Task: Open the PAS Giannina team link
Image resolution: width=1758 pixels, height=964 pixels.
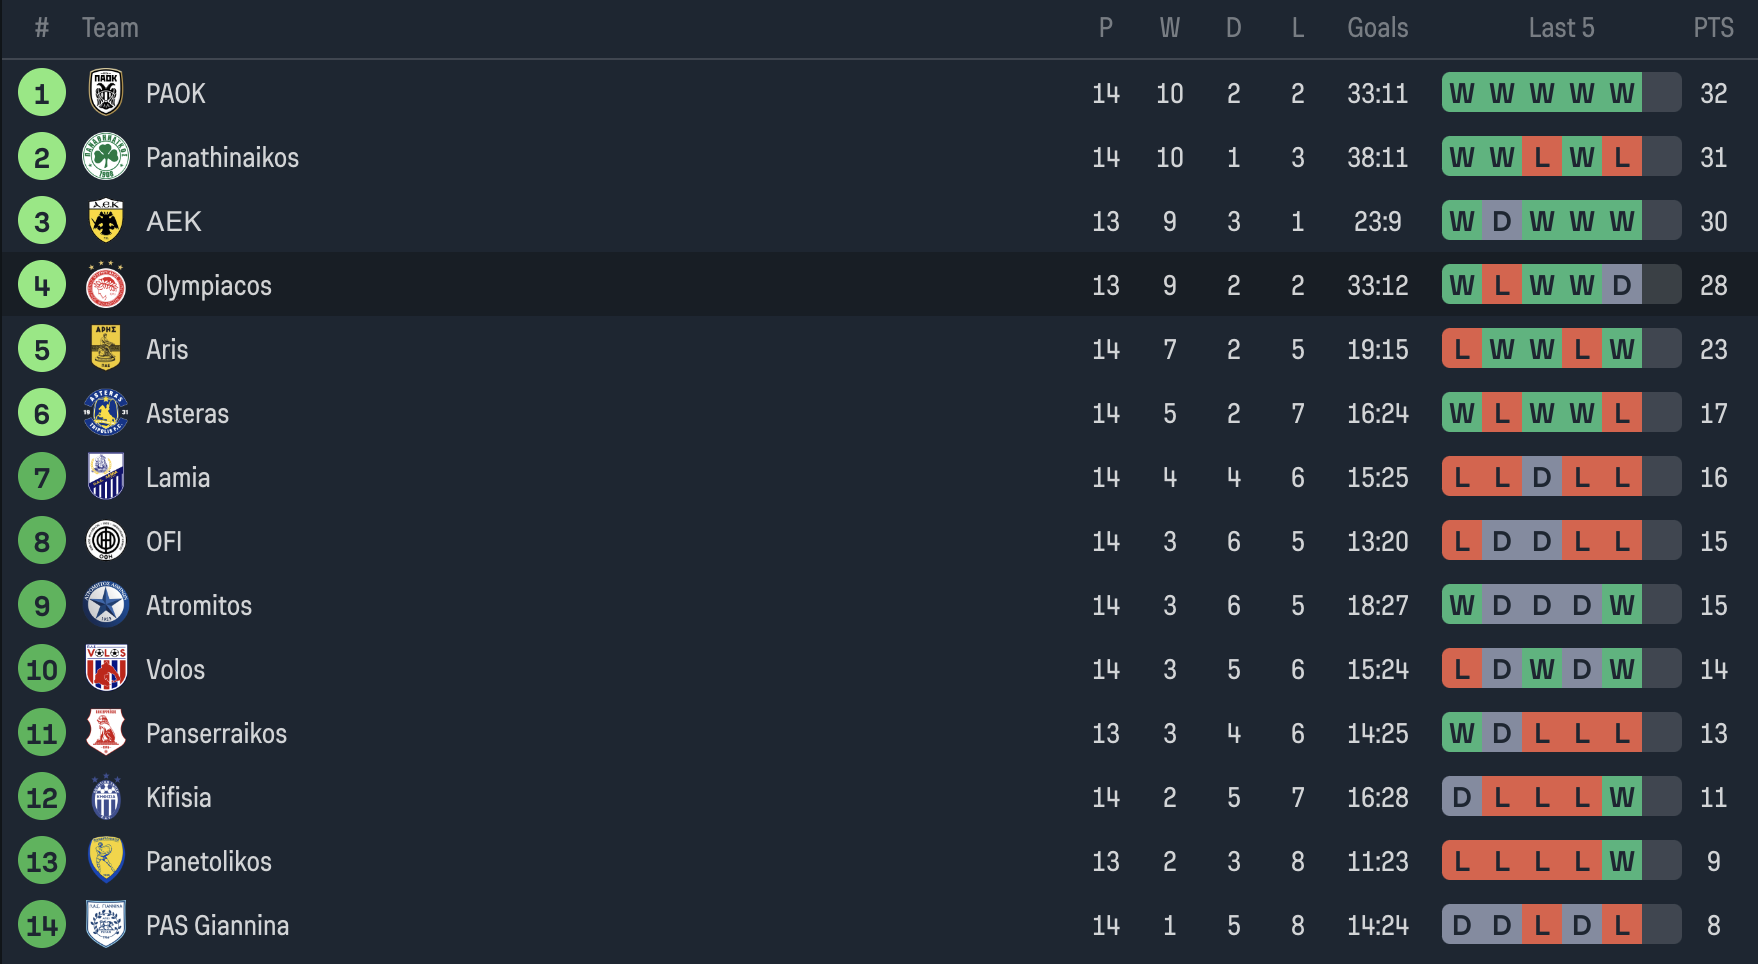Action: (x=217, y=926)
